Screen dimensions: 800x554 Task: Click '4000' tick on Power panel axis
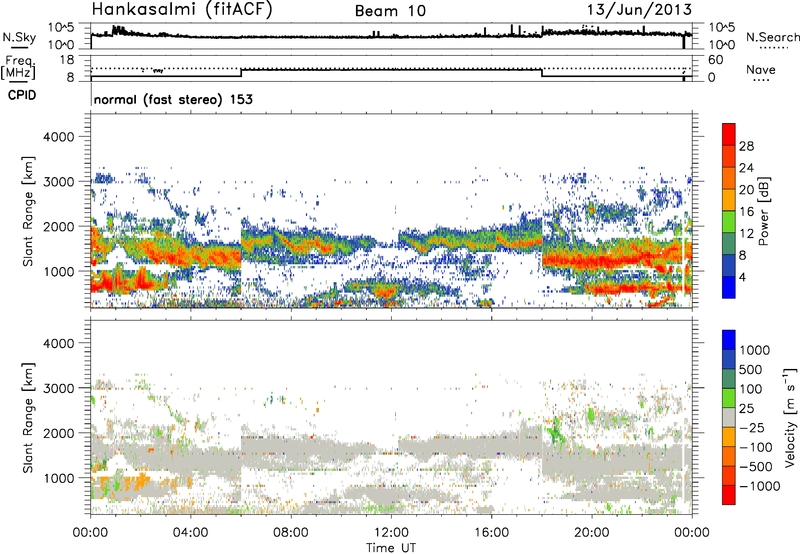pyautogui.click(x=58, y=137)
